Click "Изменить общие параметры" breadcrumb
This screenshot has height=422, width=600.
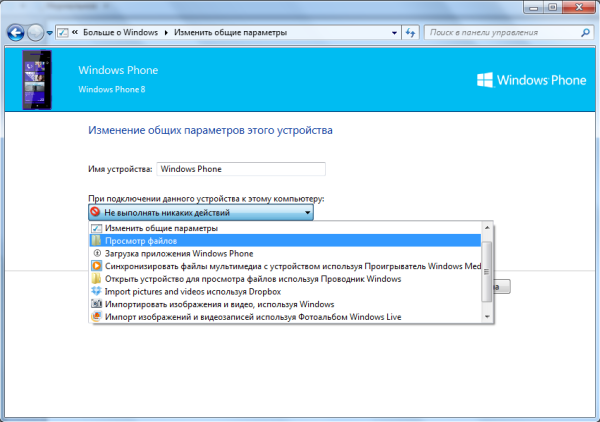point(230,33)
